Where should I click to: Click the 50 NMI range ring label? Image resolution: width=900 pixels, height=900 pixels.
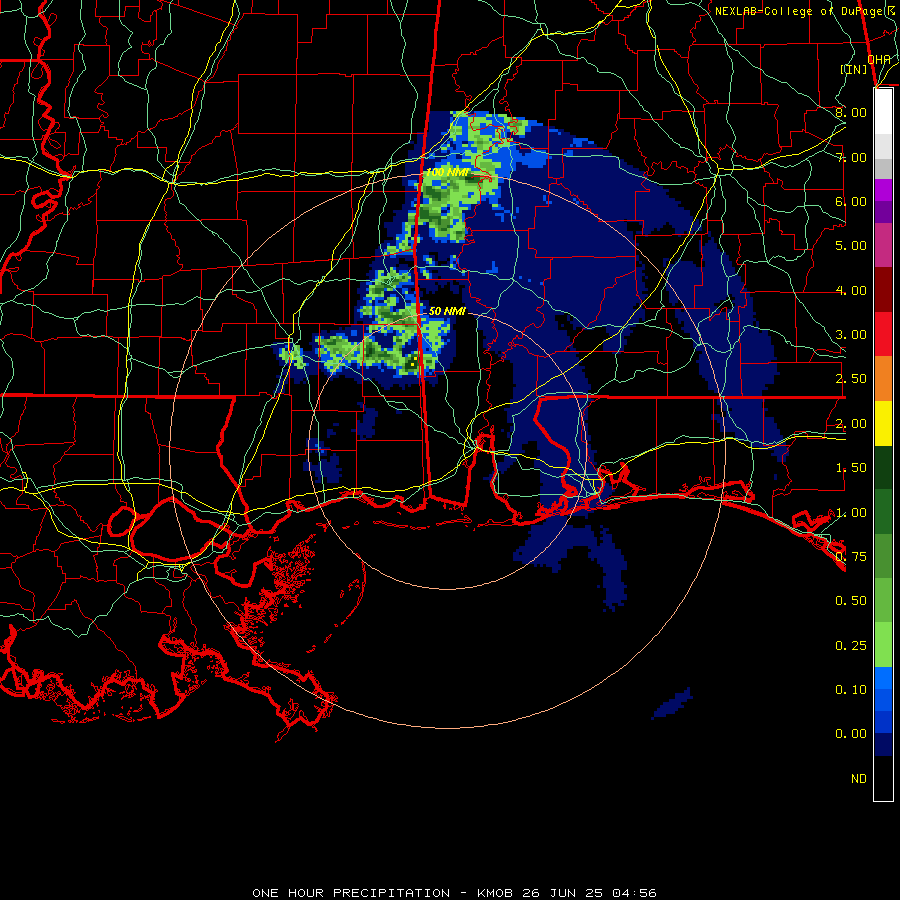pyautogui.click(x=447, y=311)
